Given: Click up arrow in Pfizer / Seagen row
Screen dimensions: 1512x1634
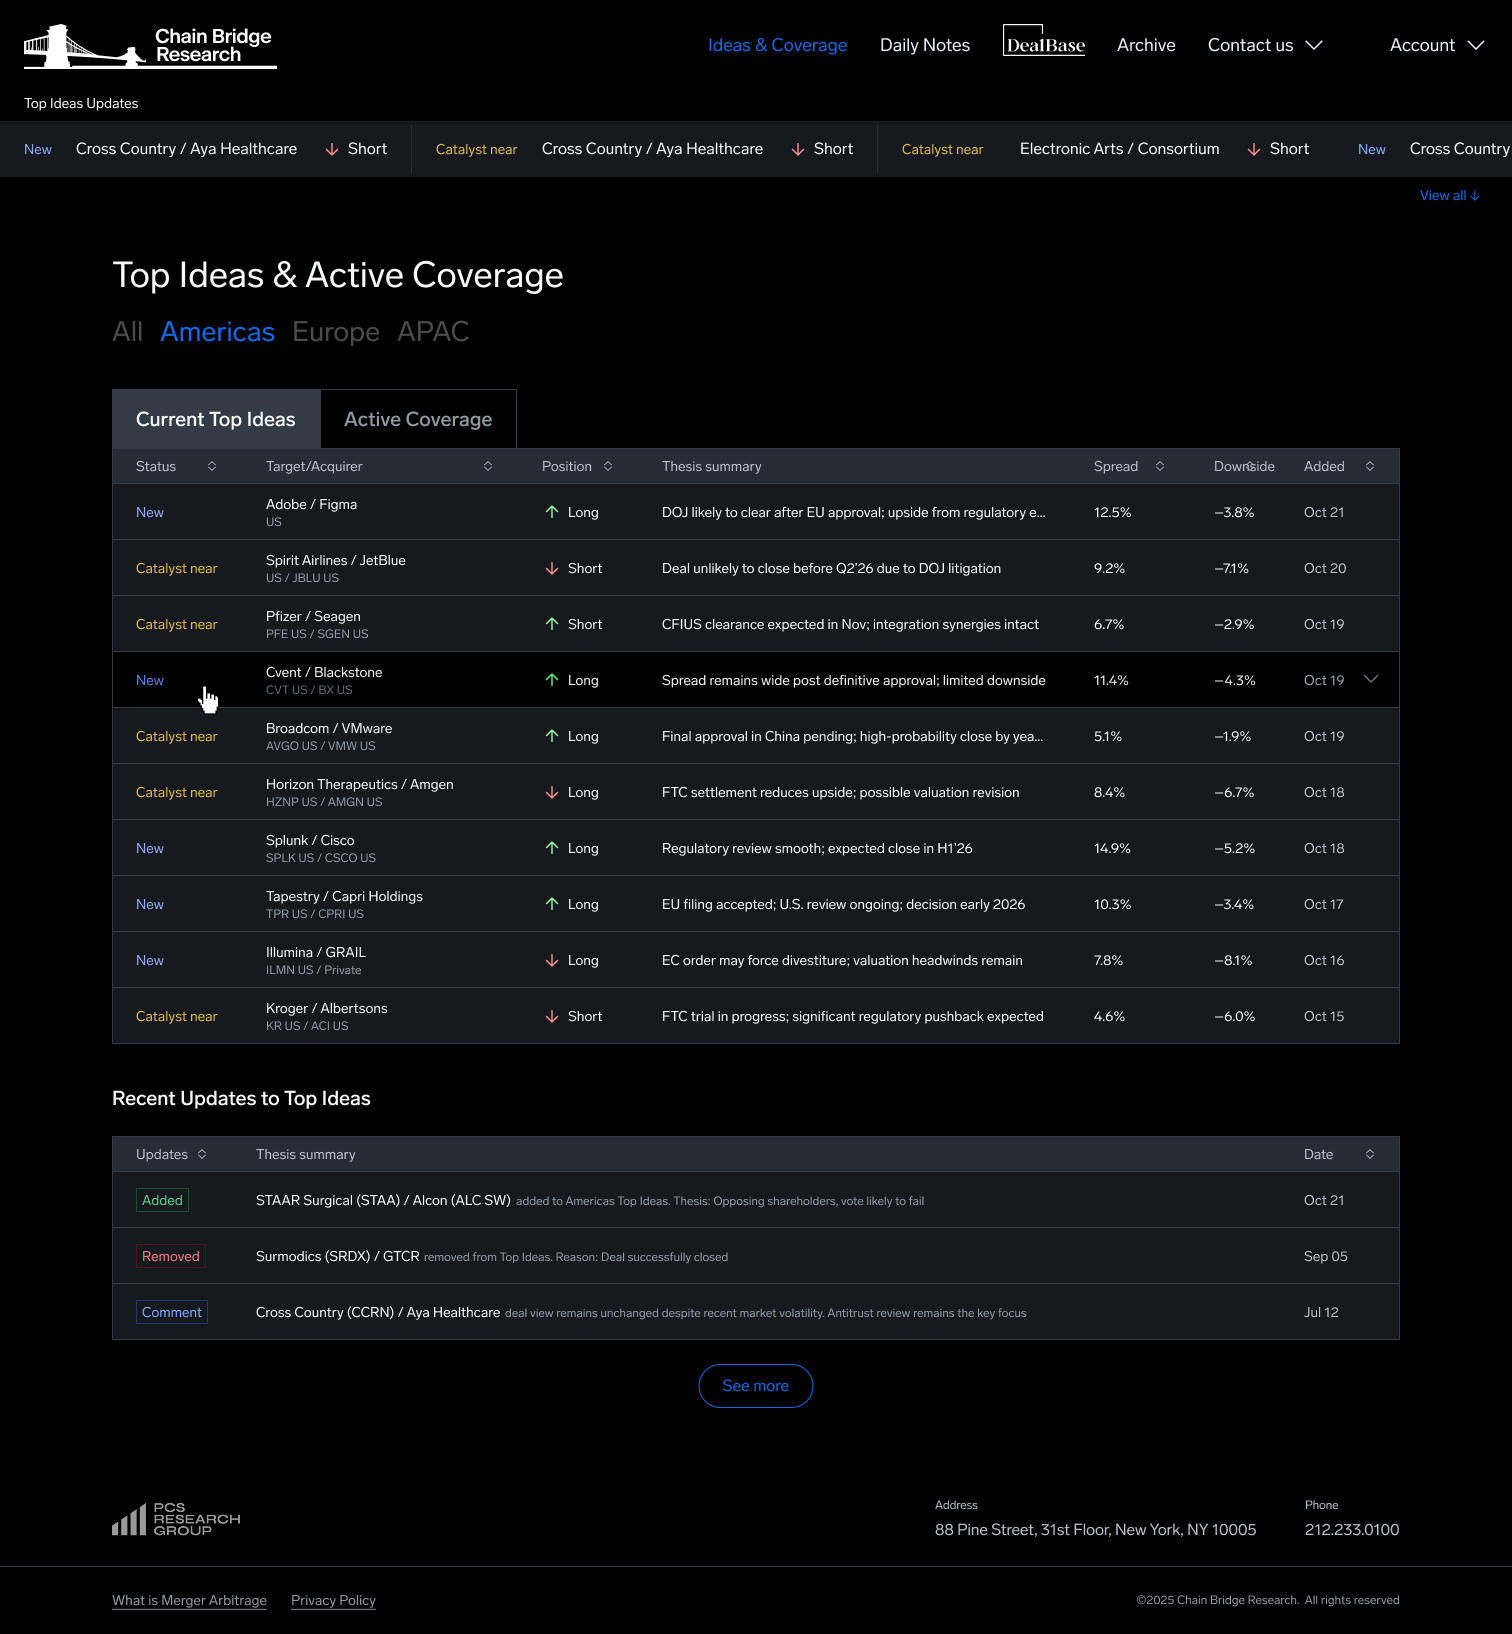Looking at the screenshot, I should [x=552, y=624].
